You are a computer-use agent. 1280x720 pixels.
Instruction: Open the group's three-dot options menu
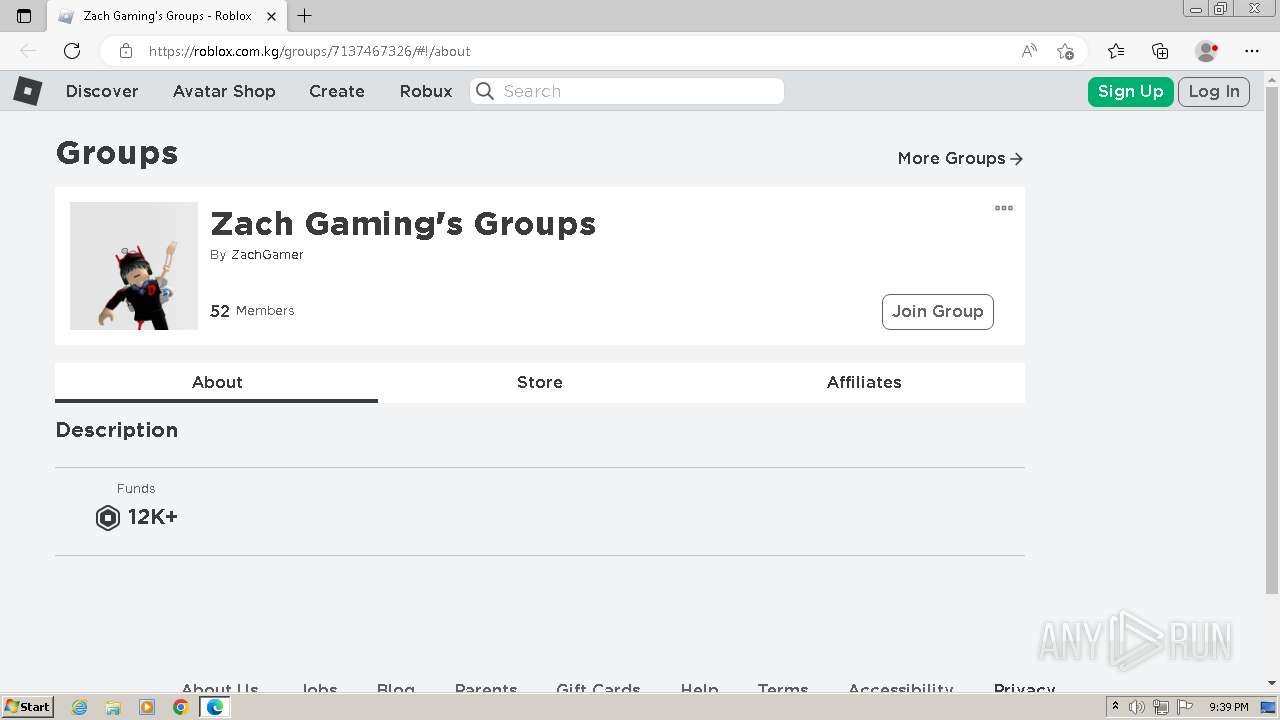[x=1004, y=208]
